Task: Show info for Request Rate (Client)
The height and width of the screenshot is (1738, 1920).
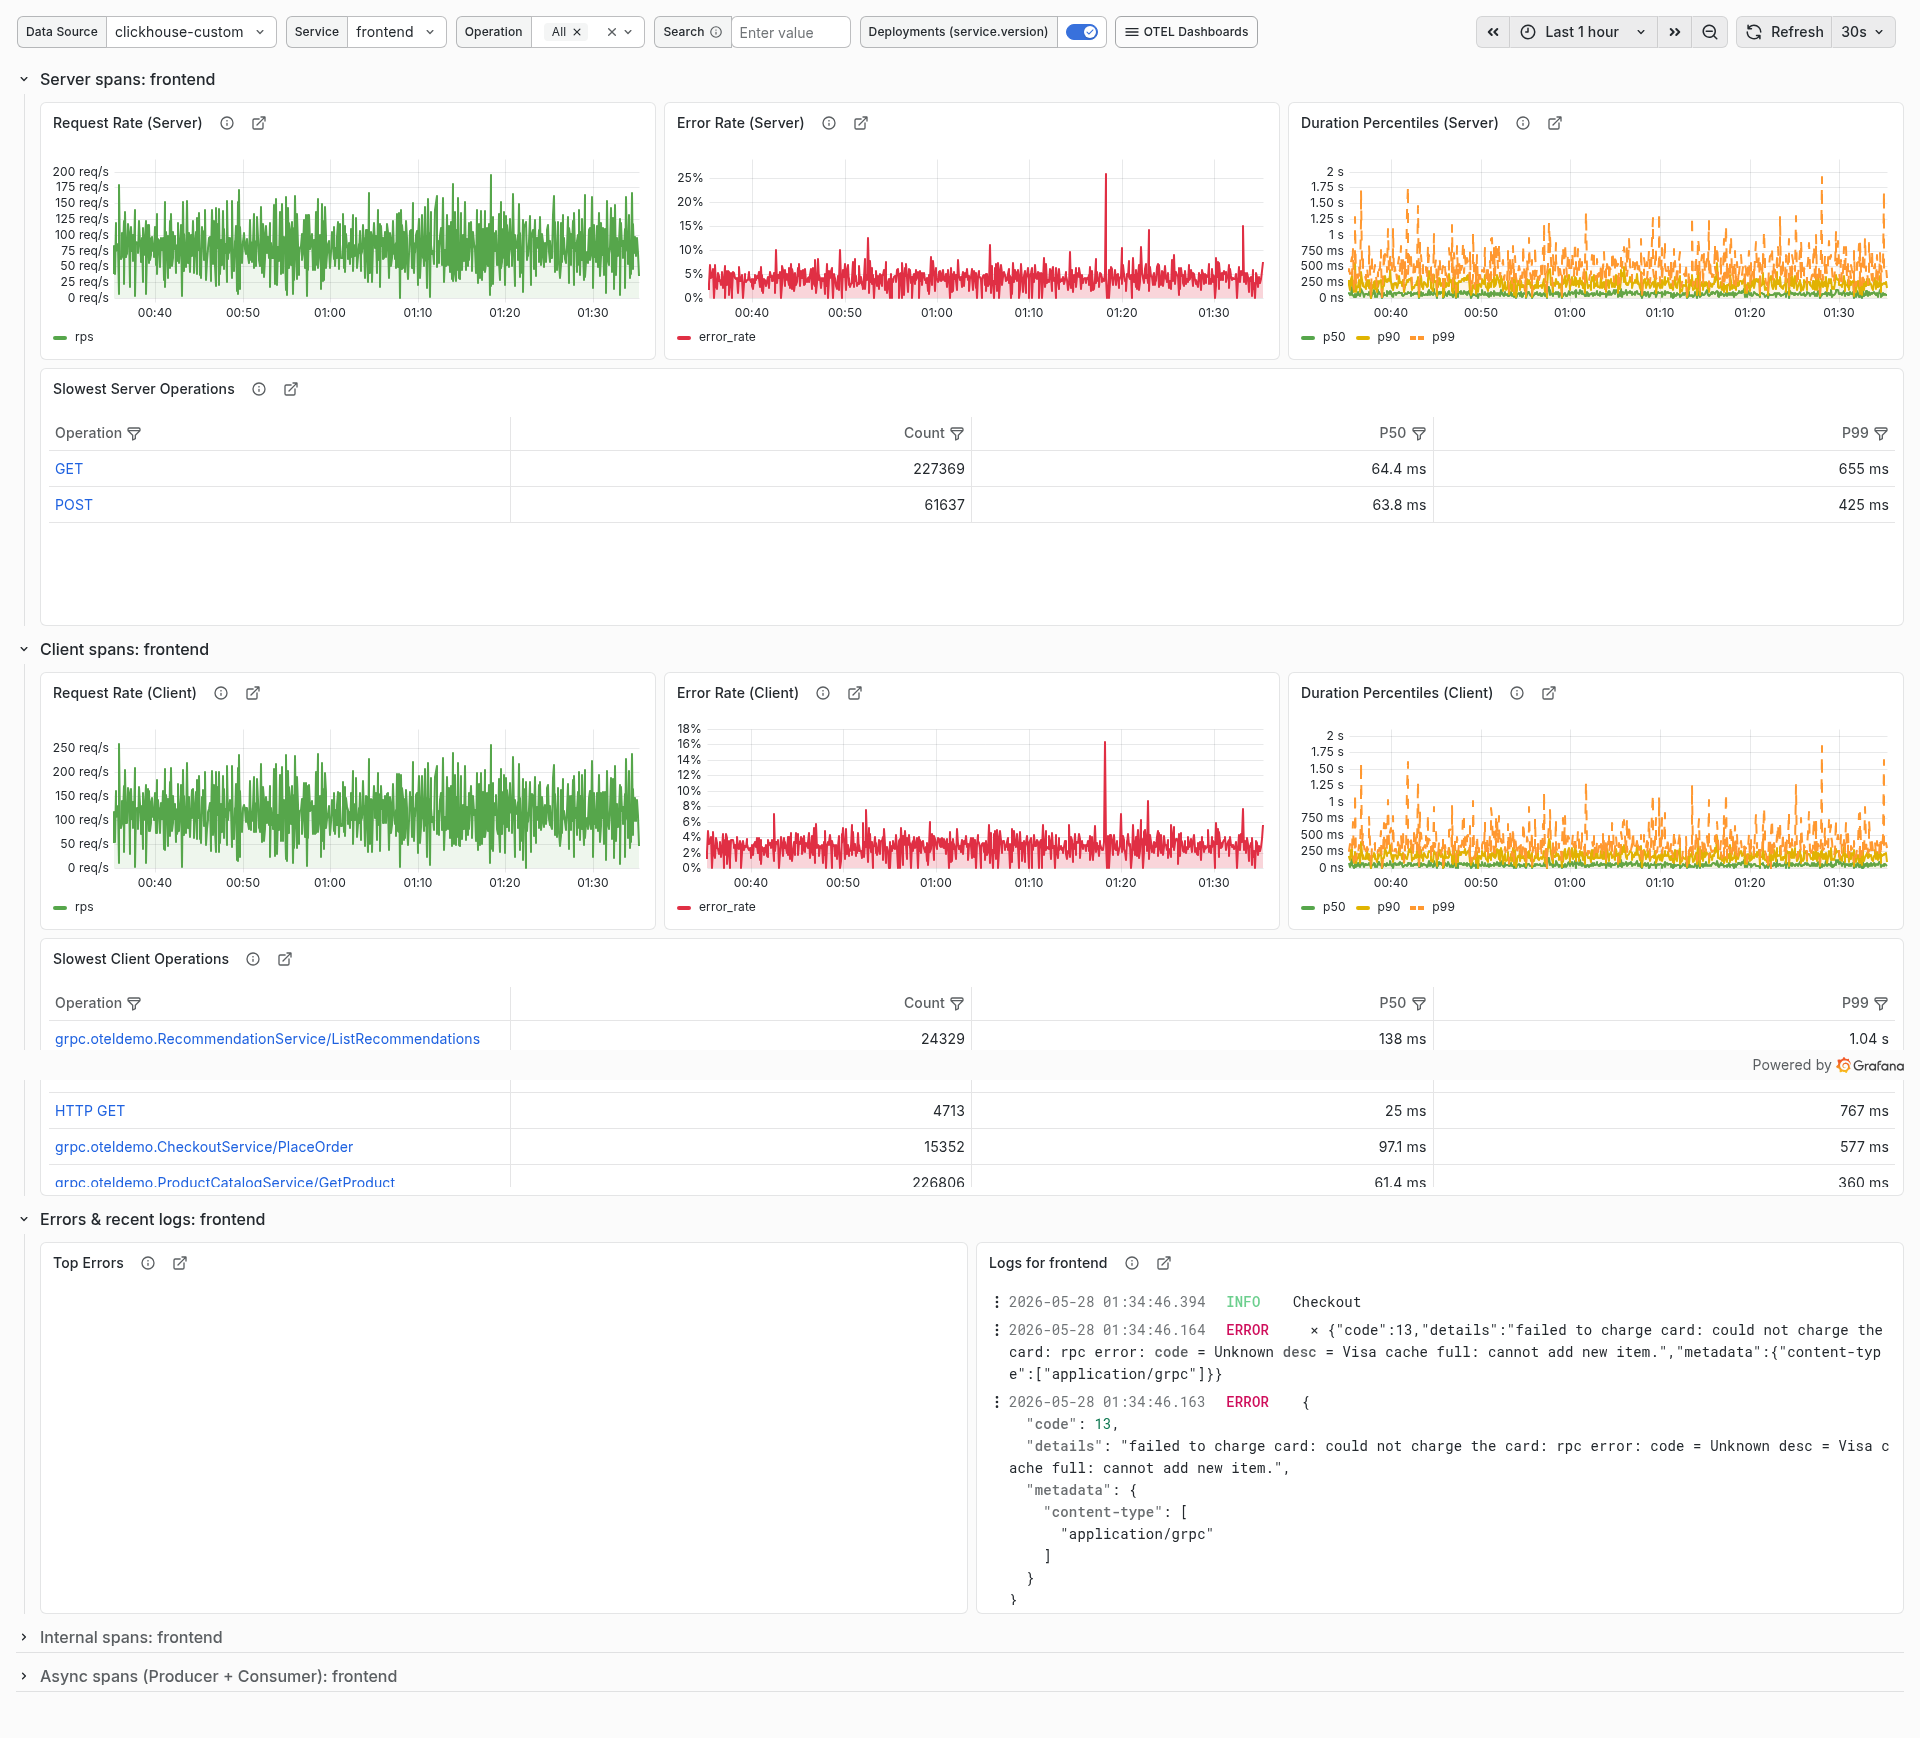Action: point(221,693)
